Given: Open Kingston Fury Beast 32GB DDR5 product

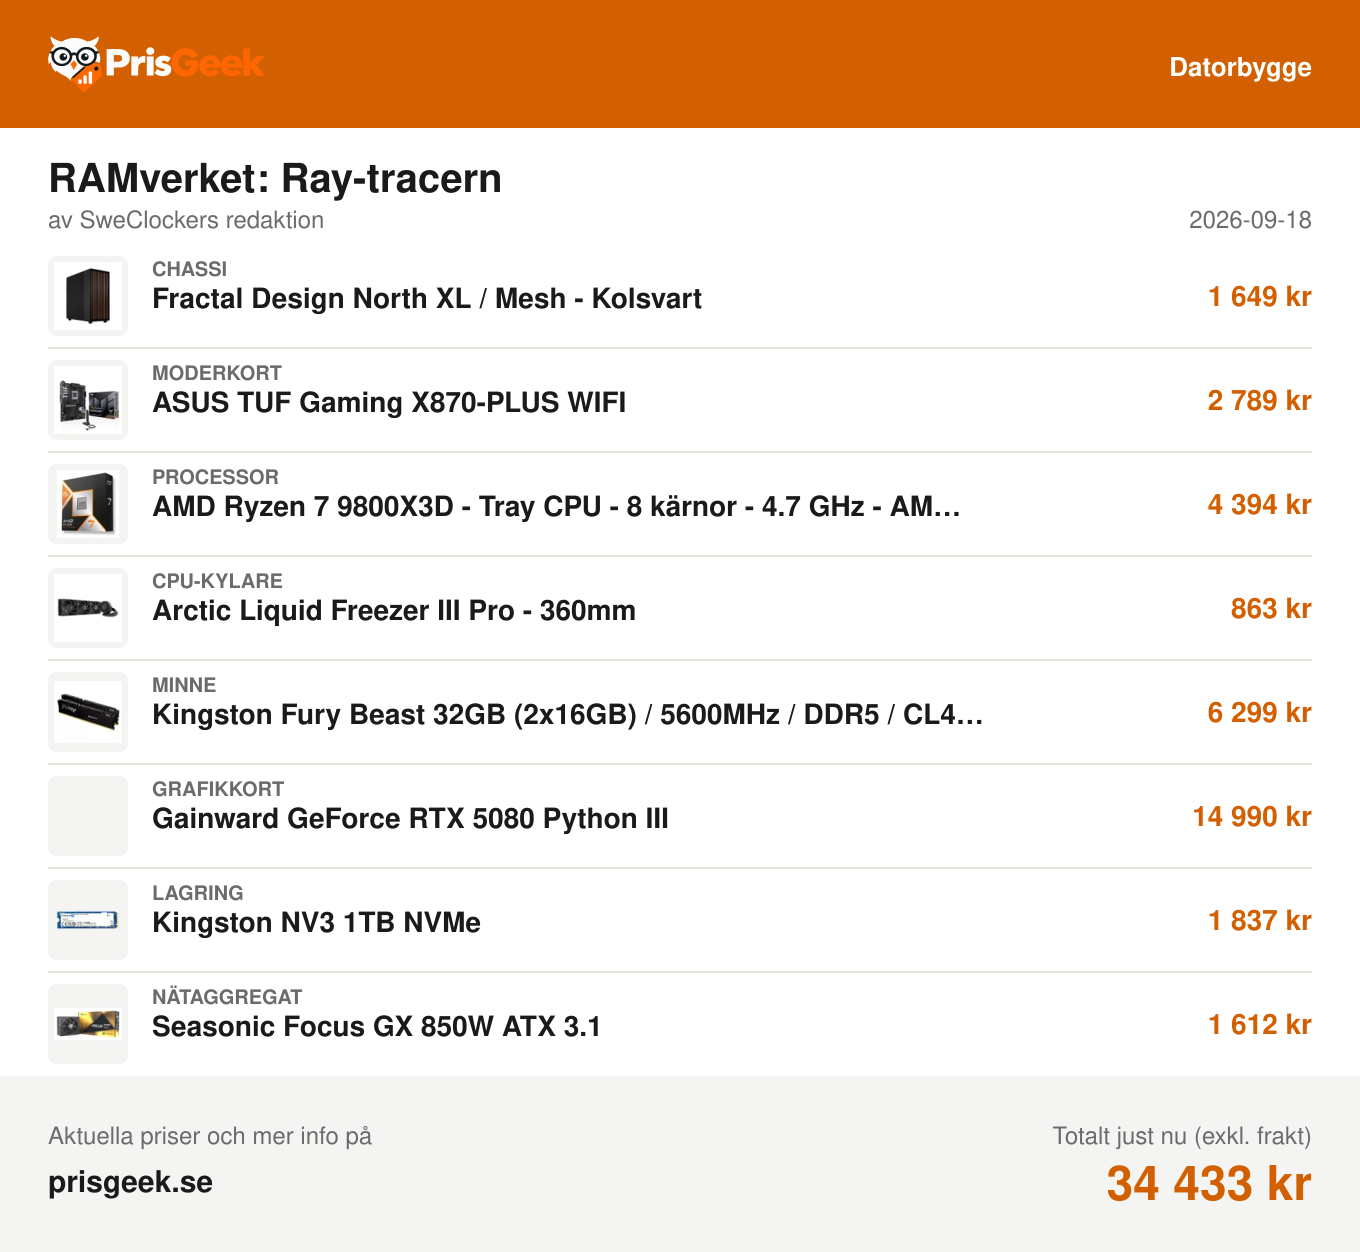Looking at the screenshot, I should tap(568, 715).
